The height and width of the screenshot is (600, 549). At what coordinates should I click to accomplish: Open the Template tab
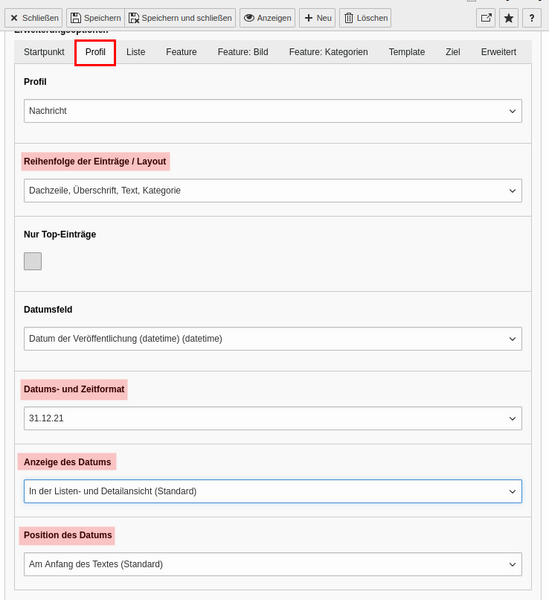coord(407,52)
